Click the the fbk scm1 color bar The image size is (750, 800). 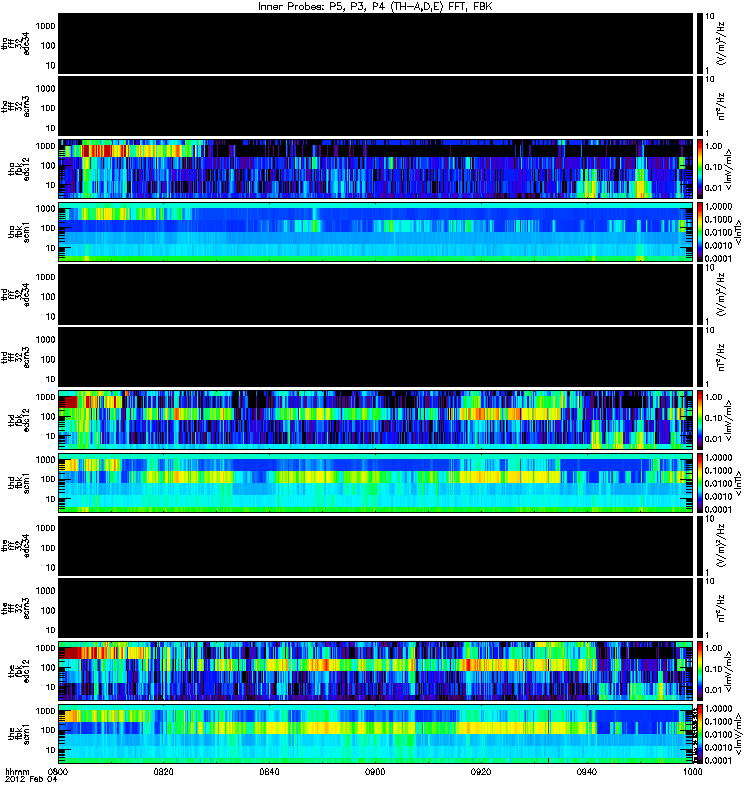pos(700,734)
